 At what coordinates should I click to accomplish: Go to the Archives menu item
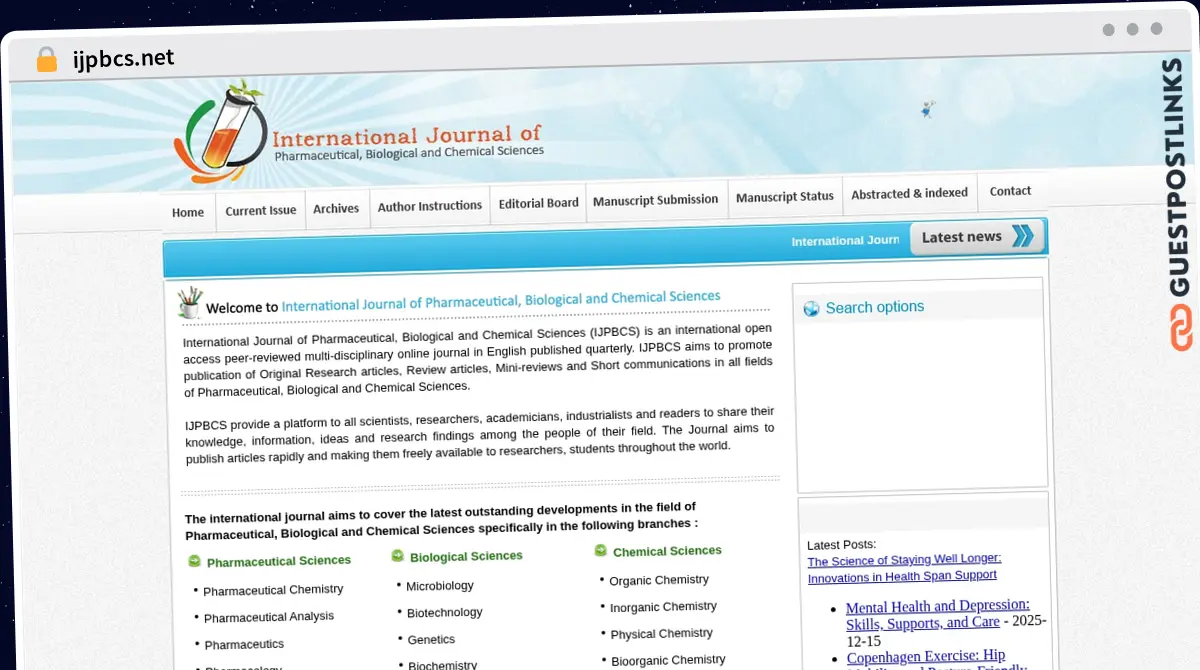[x=336, y=208]
